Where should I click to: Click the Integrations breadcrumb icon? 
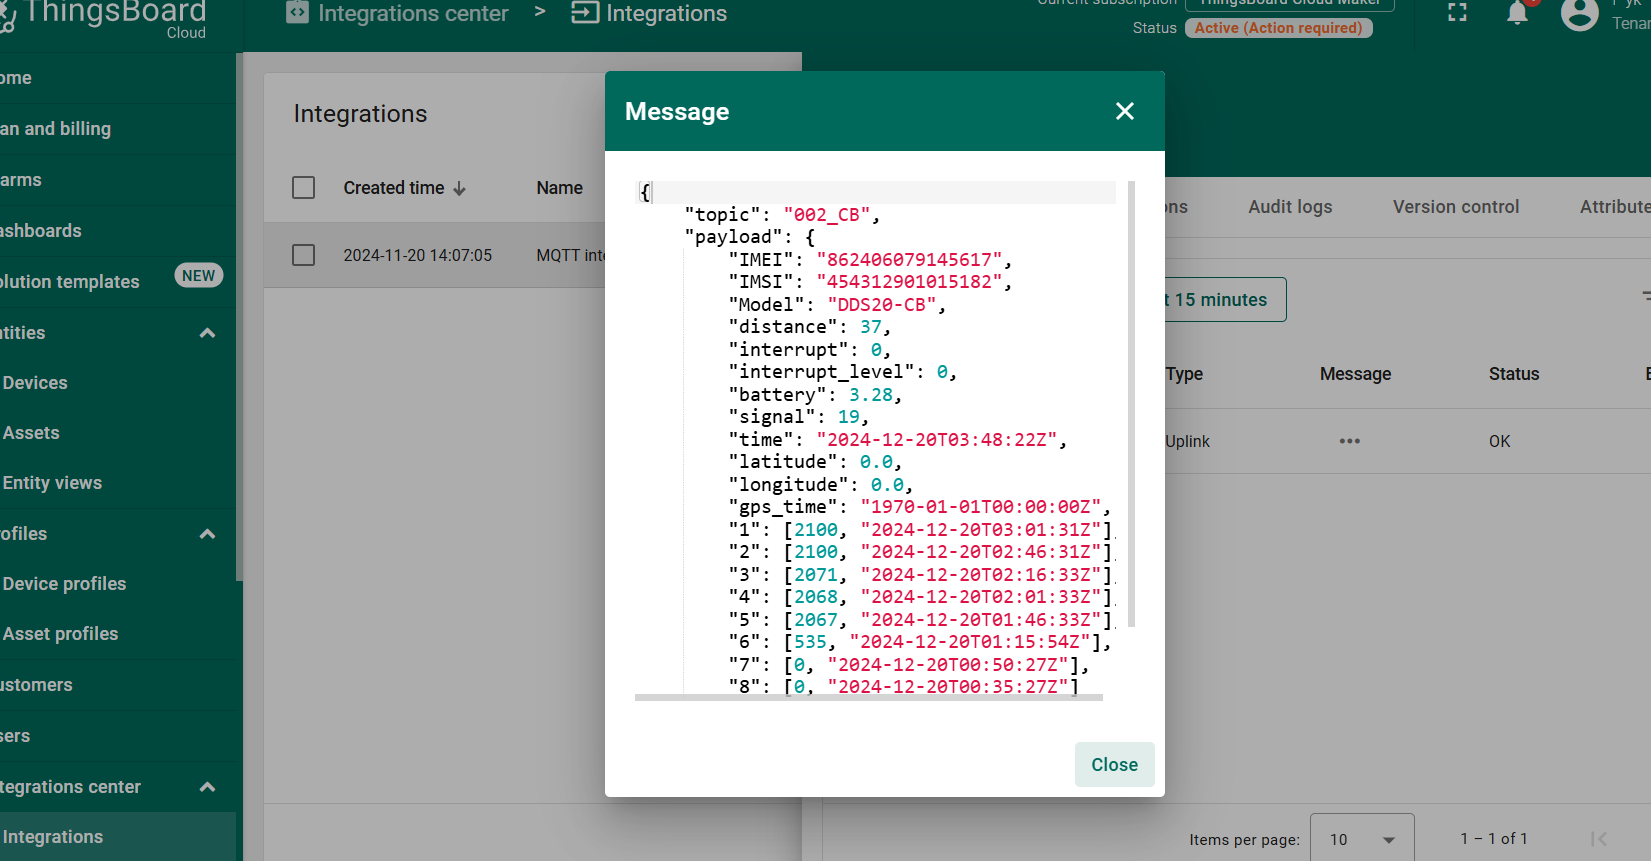[584, 13]
